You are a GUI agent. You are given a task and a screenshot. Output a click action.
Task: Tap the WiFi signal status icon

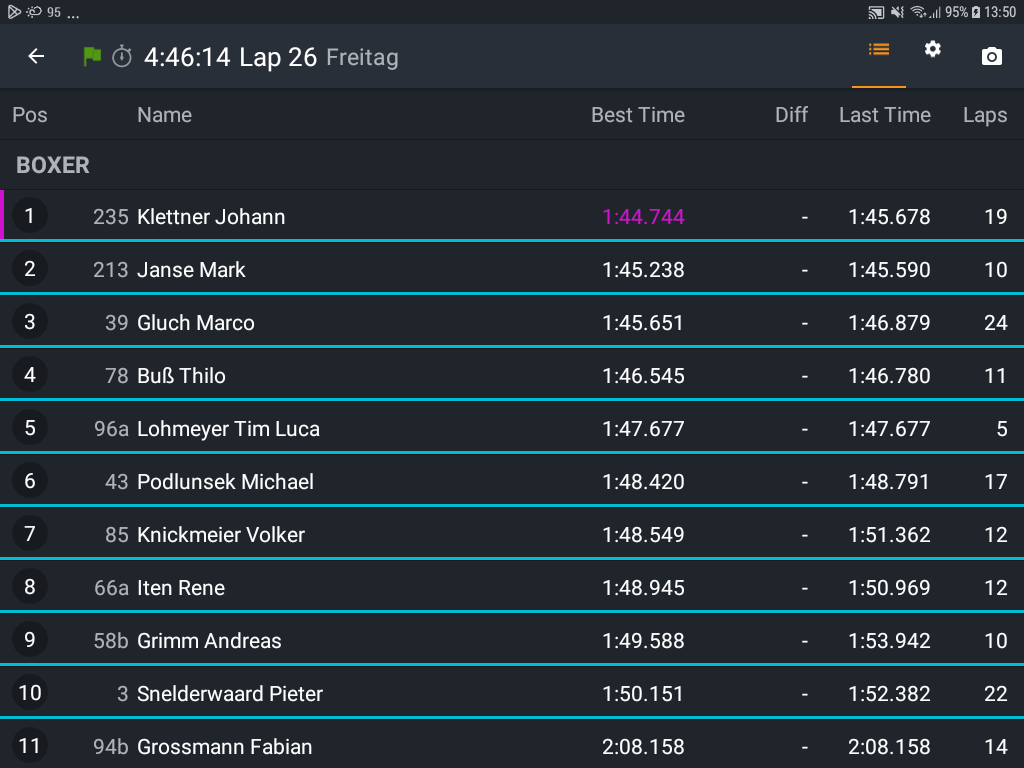tap(917, 12)
